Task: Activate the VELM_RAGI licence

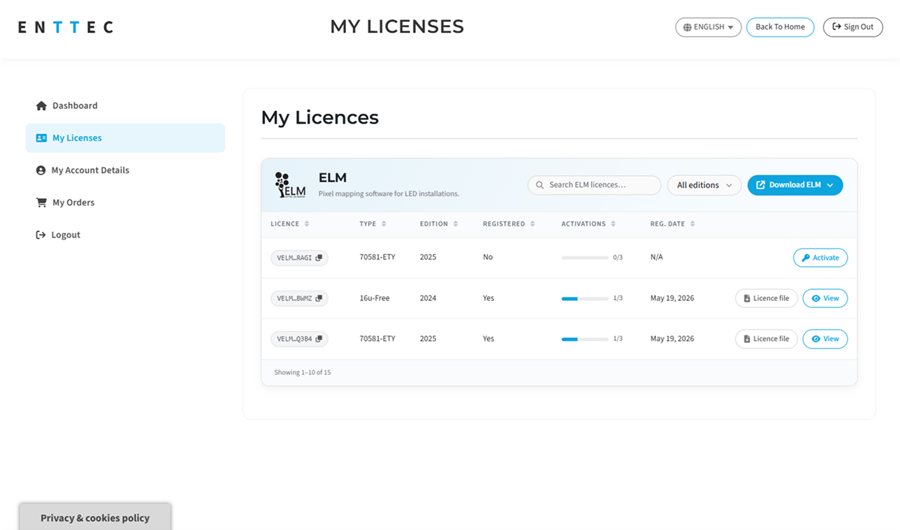Action: tap(820, 258)
